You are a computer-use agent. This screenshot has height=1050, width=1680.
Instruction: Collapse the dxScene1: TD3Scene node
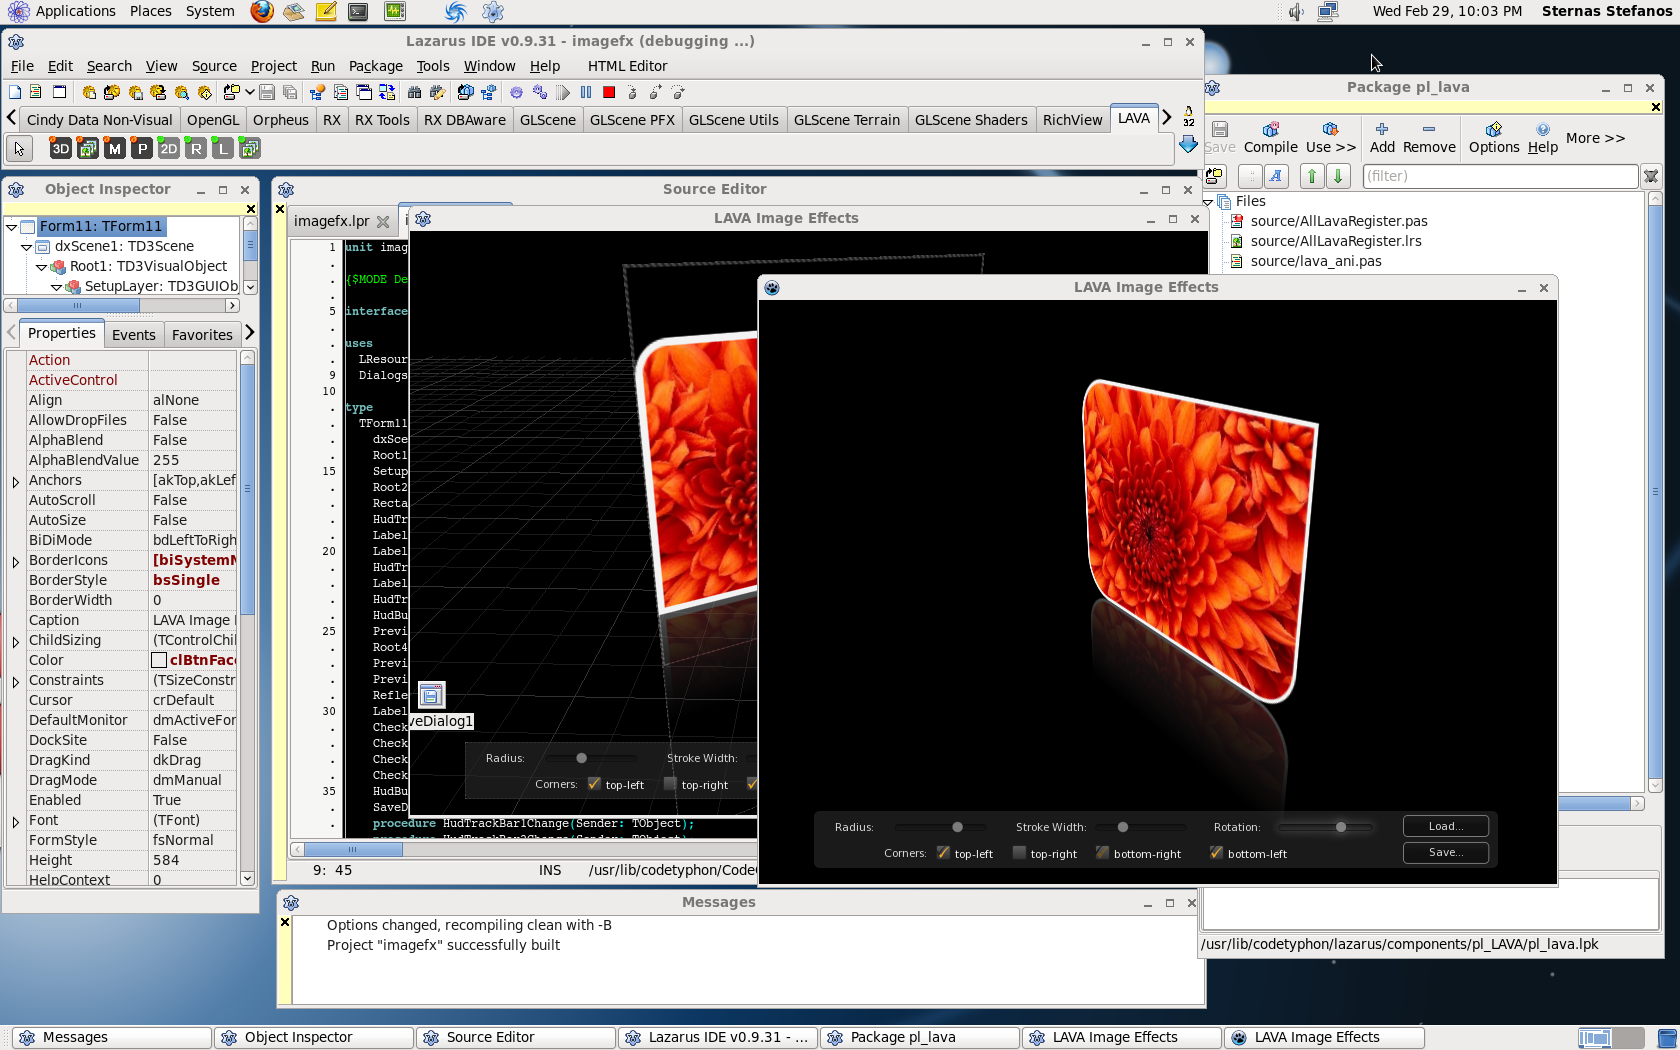click(x=26, y=247)
